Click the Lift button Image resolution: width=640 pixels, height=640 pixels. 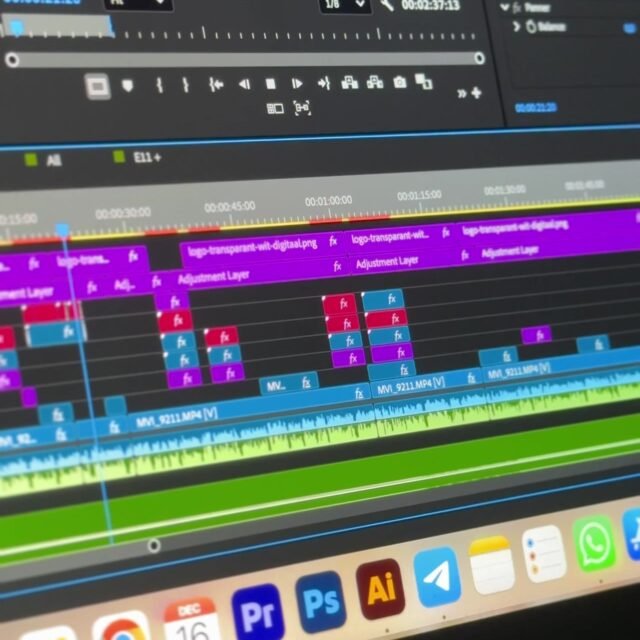350,83
